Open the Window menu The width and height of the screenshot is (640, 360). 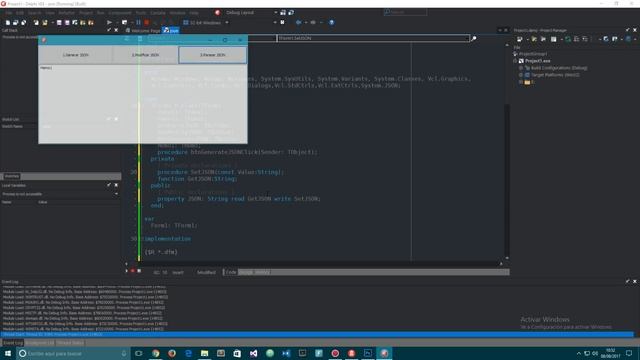[177, 13]
